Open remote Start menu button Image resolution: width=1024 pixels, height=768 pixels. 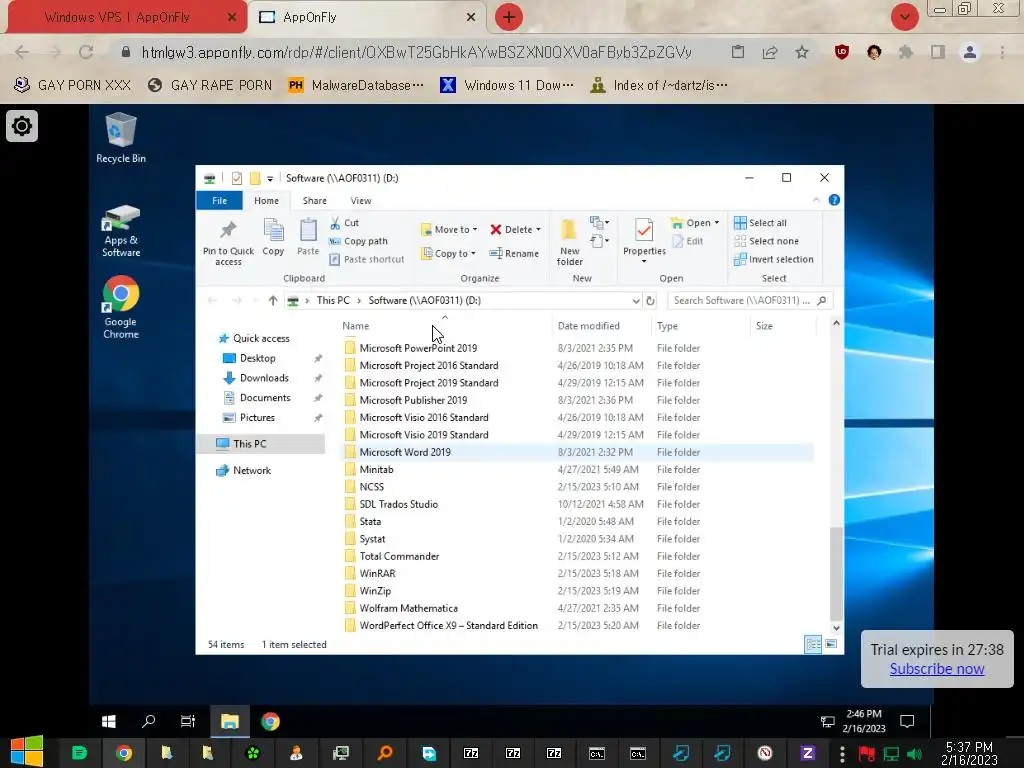pos(109,721)
